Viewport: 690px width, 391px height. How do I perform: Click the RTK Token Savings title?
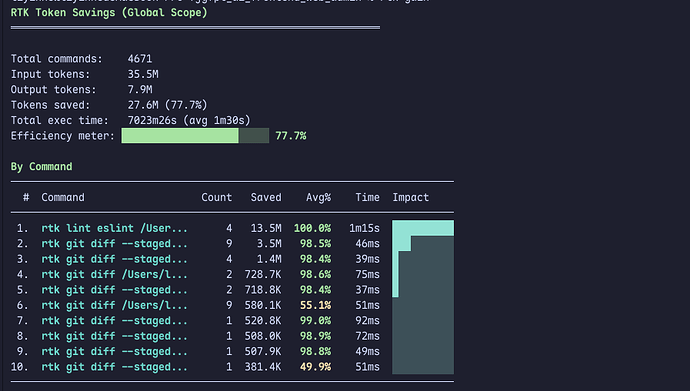109,13
